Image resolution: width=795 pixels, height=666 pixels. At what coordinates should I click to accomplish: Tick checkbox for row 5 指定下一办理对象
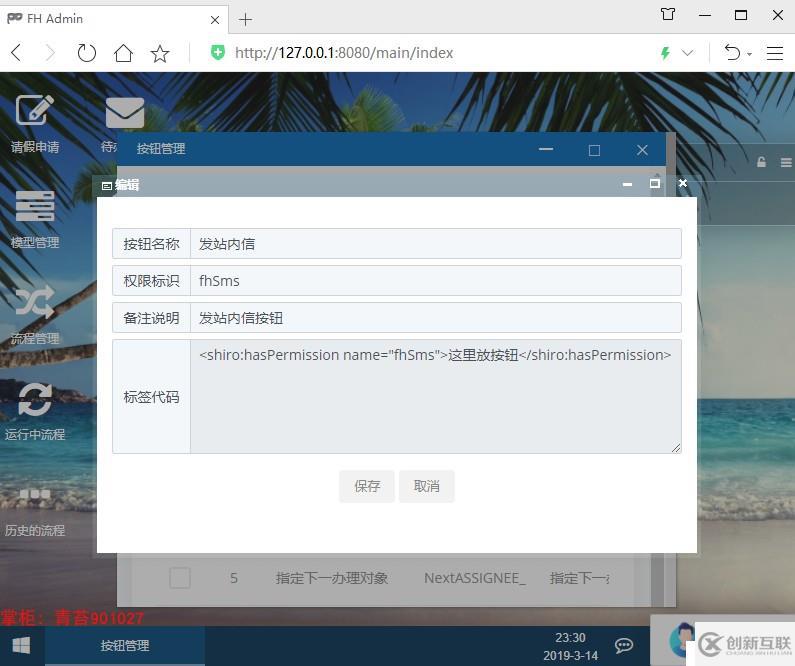tap(179, 578)
